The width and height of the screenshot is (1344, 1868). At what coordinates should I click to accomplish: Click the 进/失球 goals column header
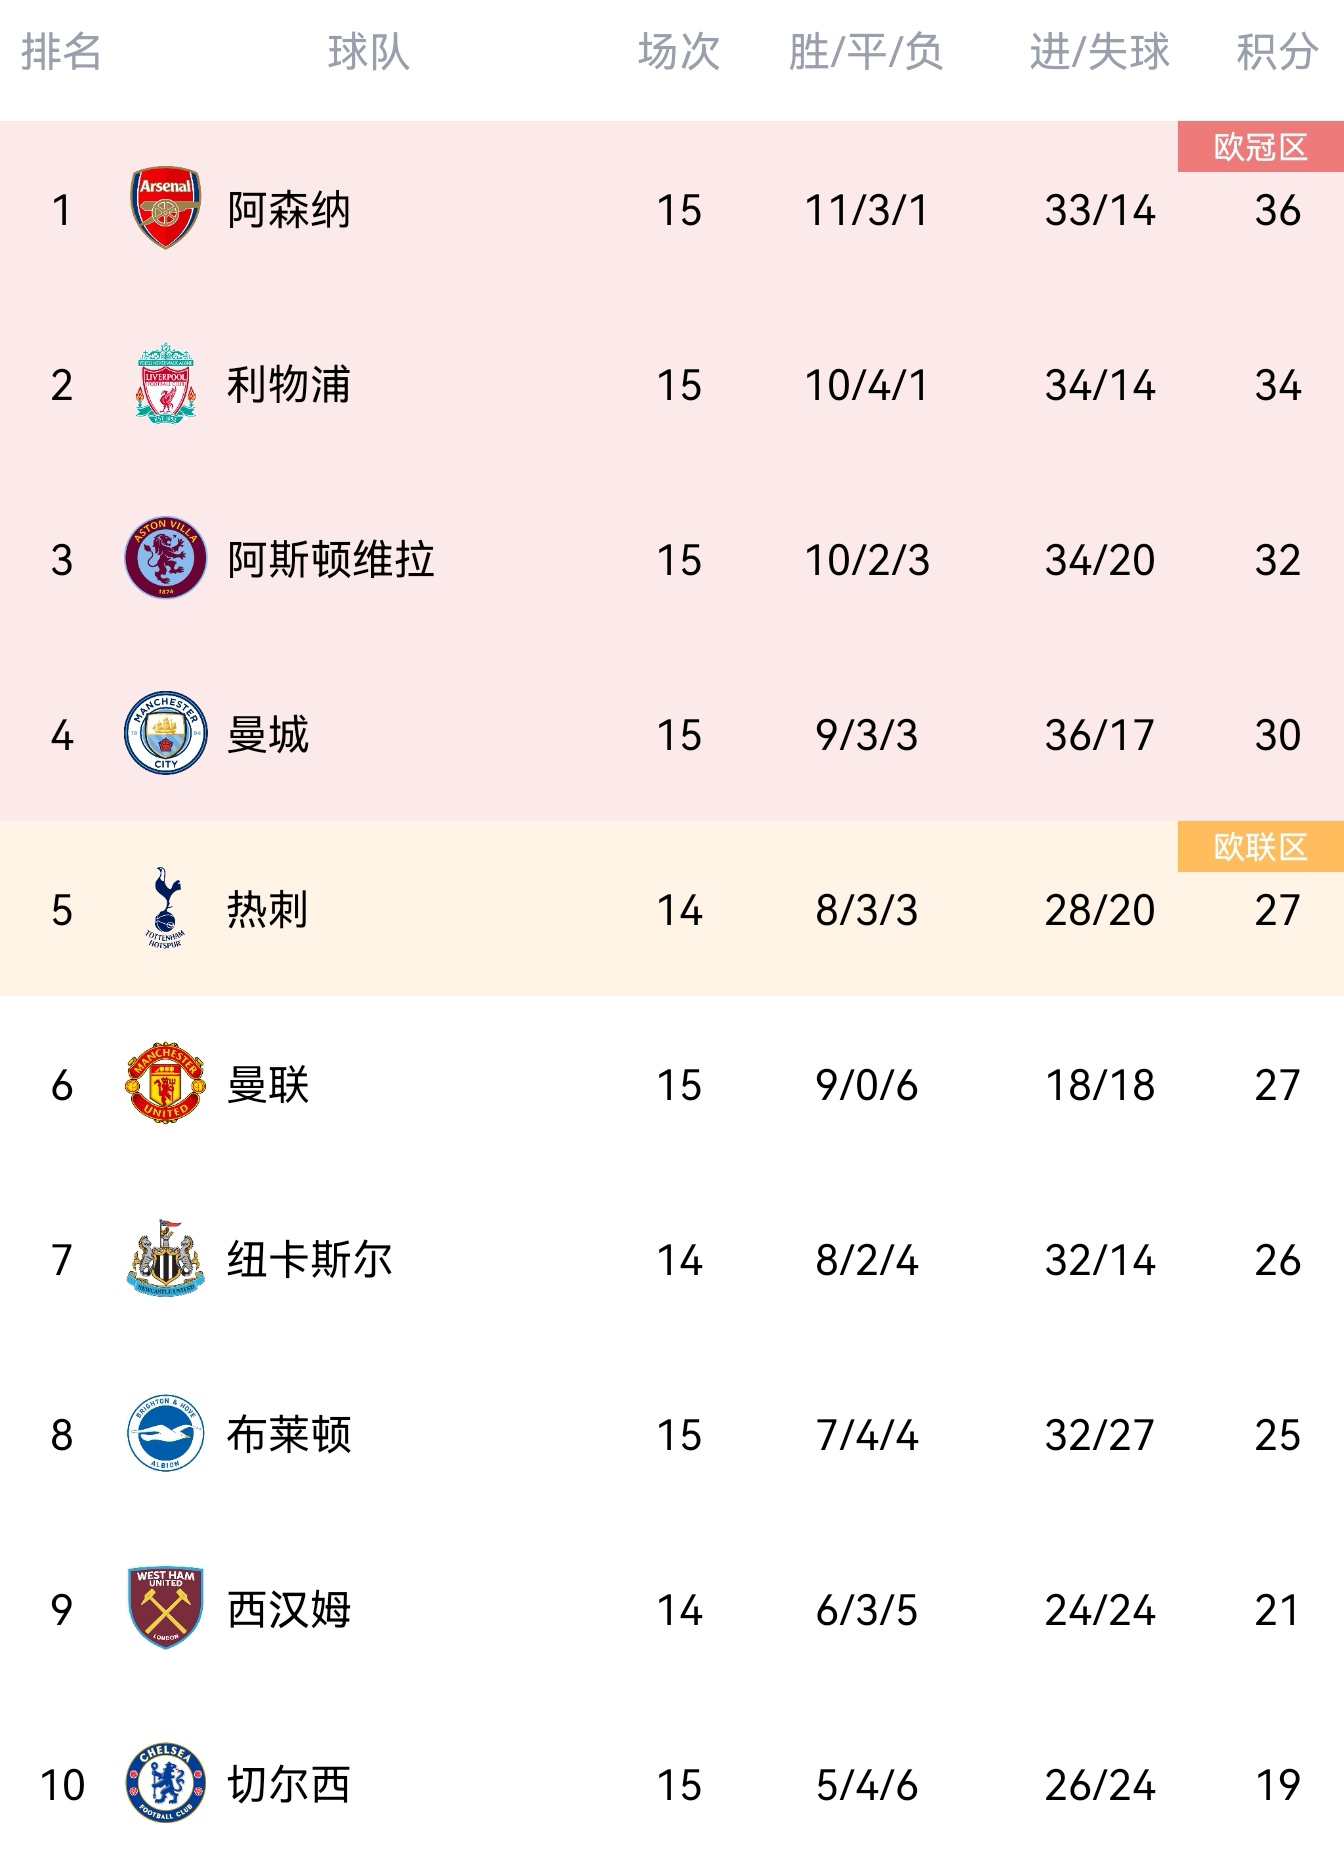tap(1099, 52)
